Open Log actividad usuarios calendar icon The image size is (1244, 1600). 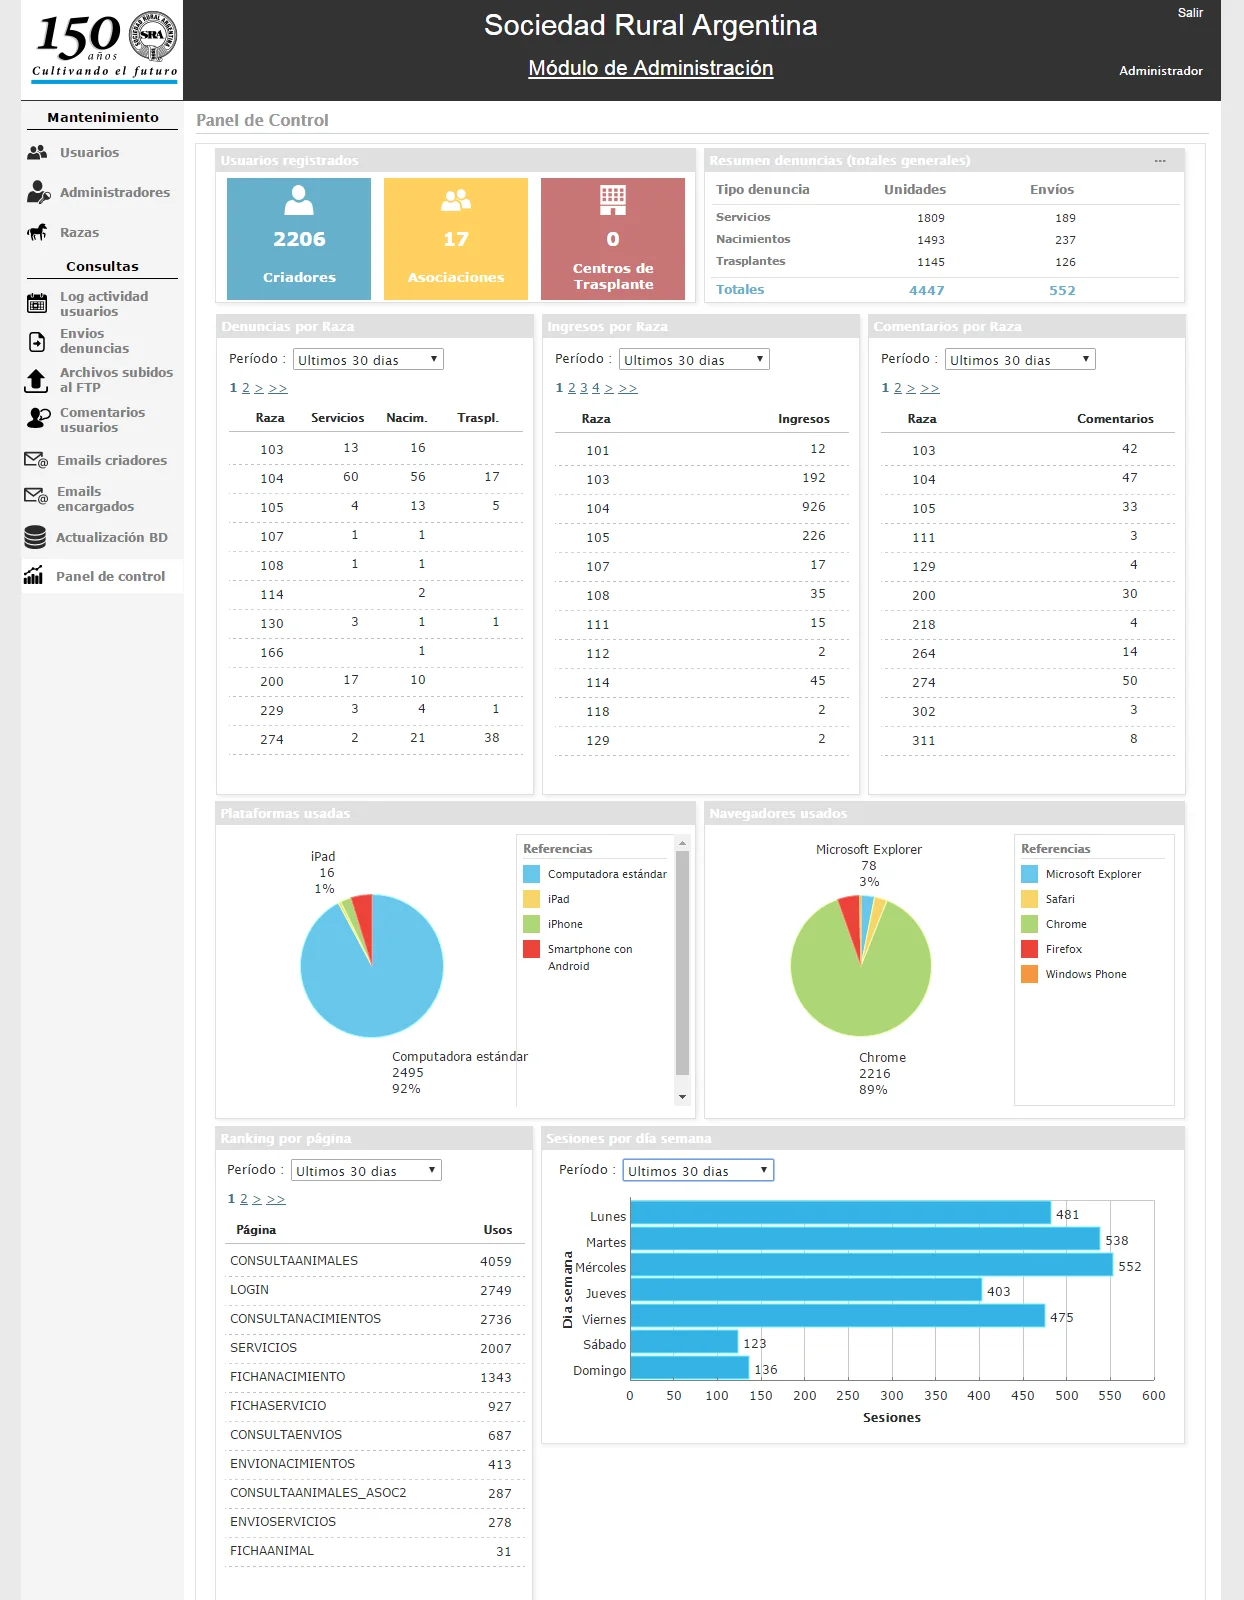(x=37, y=304)
